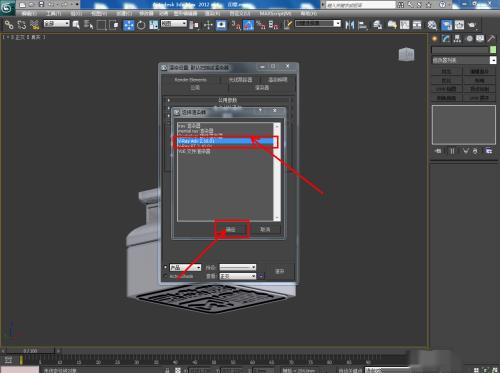Open the modifier list dropdown
This screenshot has width=500, height=373.
464,60
